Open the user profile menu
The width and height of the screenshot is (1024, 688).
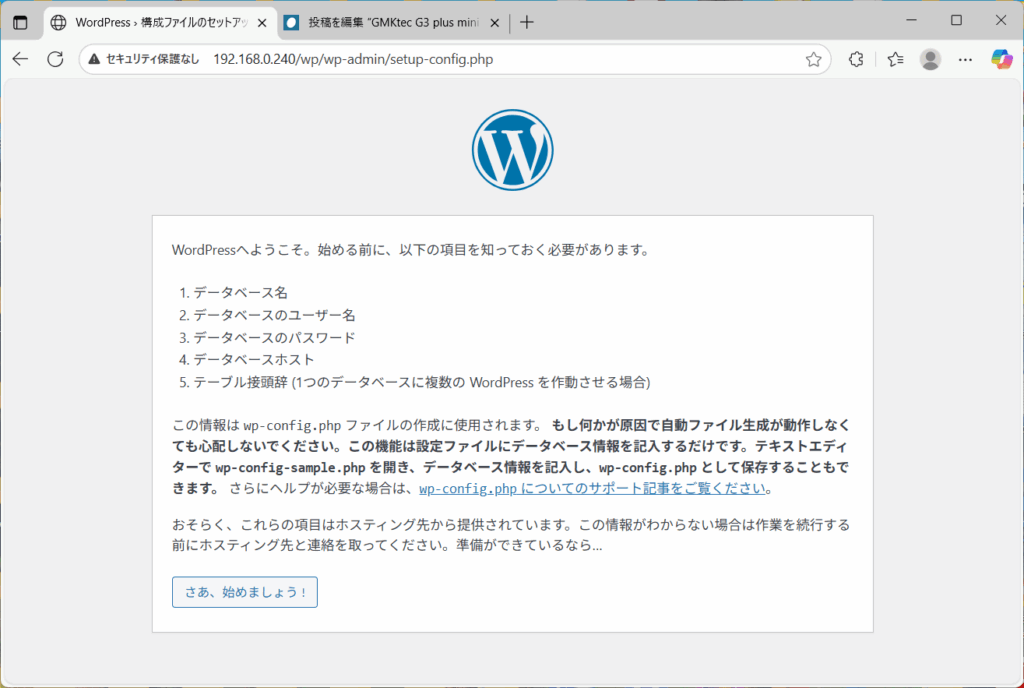tap(930, 59)
